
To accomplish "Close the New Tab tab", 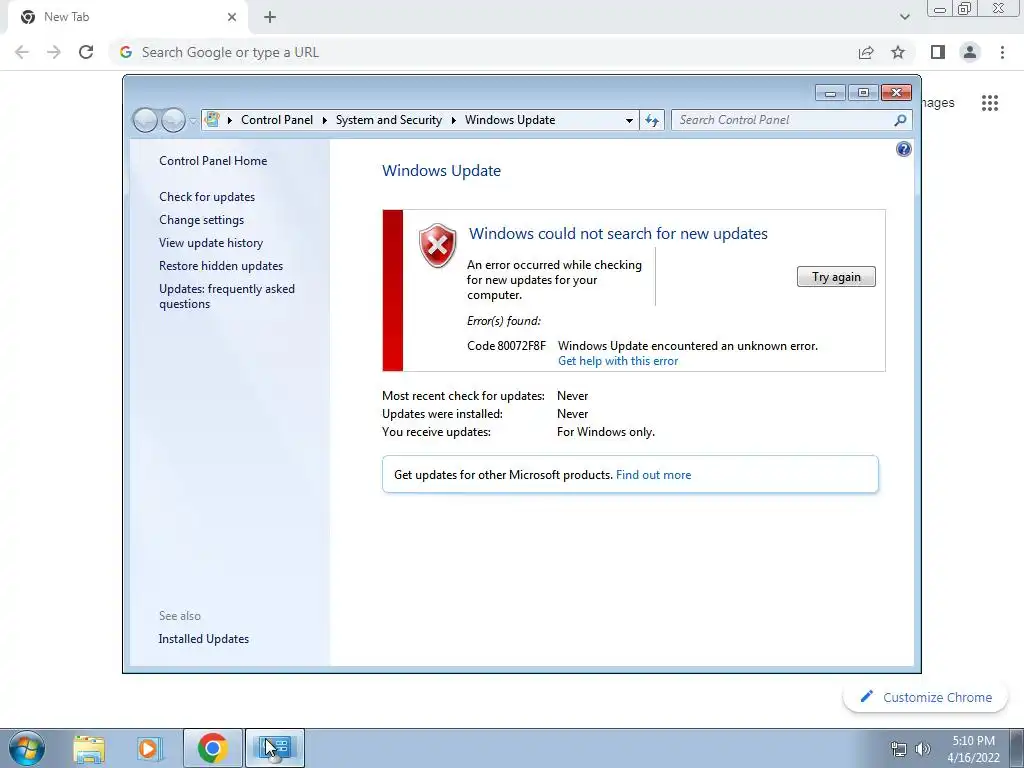I will pos(232,17).
